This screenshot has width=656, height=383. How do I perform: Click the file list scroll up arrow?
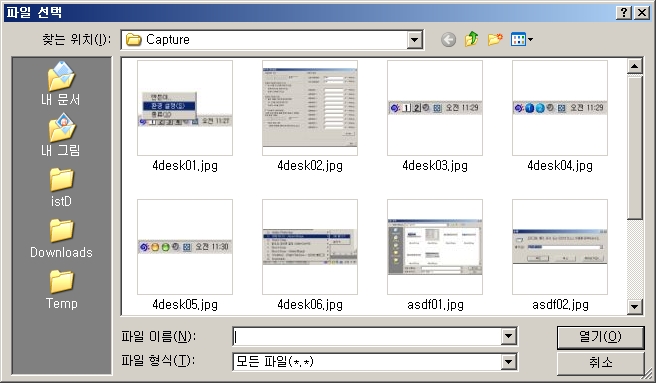click(x=634, y=66)
